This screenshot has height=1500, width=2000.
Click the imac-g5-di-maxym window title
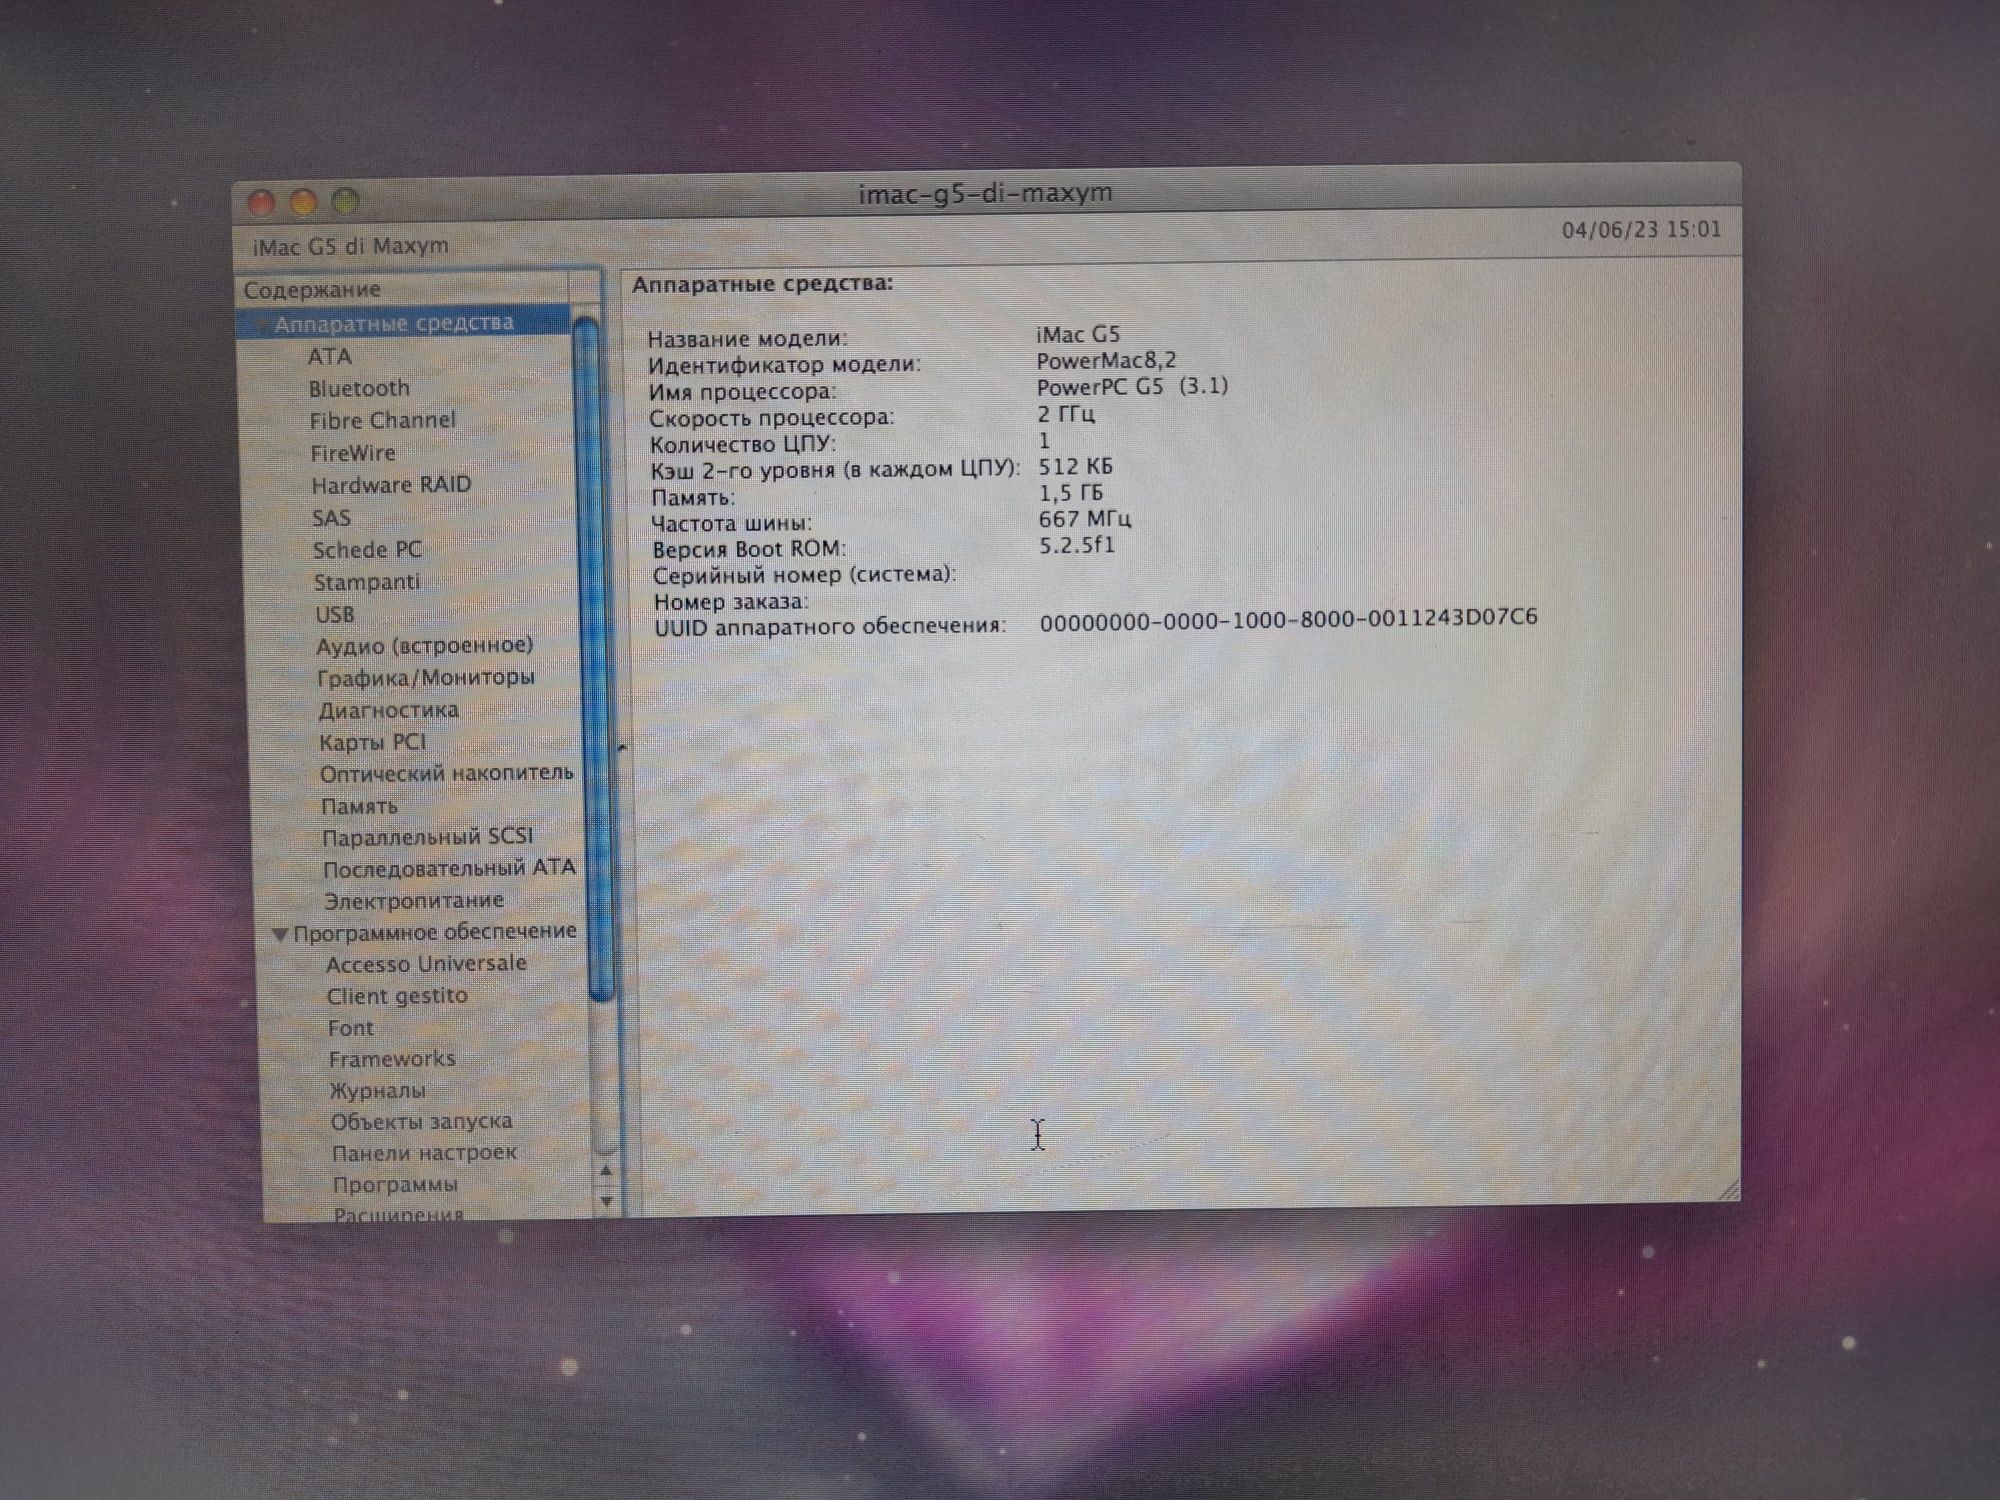985,193
